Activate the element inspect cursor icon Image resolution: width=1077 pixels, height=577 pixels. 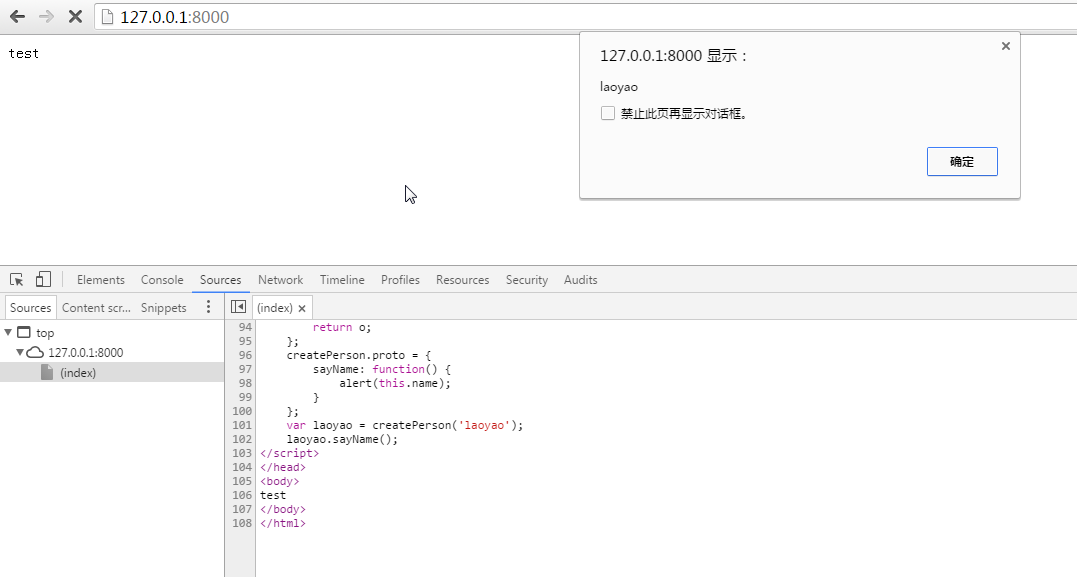pyautogui.click(x=16, y=280)
